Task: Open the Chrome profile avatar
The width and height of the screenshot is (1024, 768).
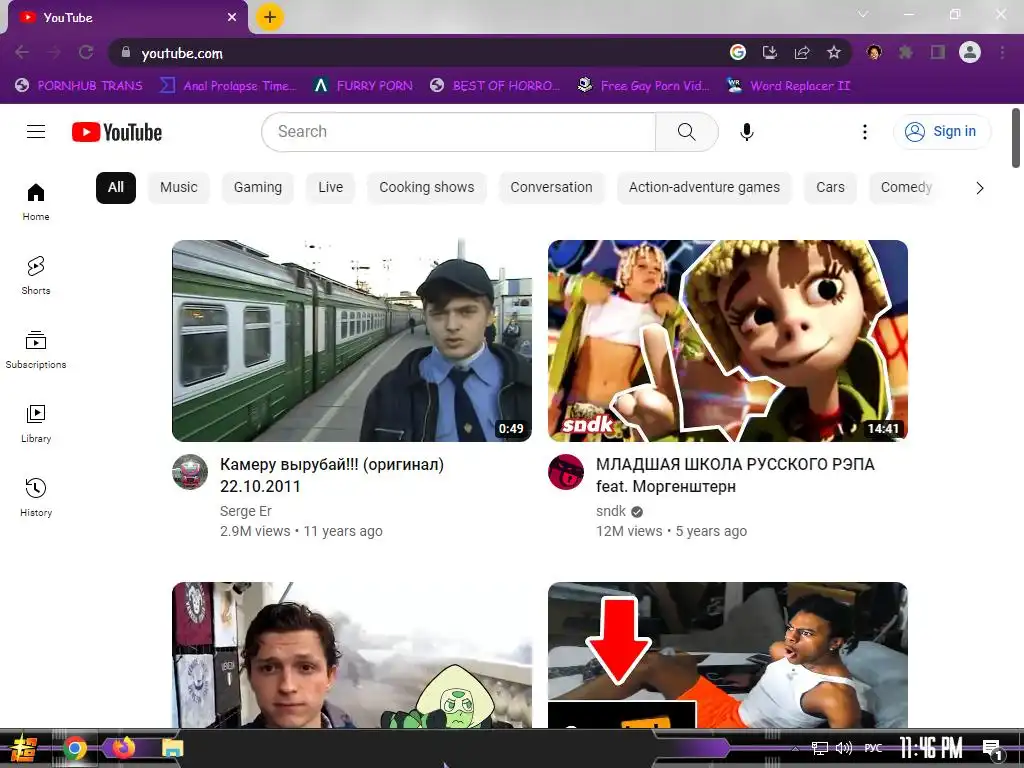Action: click(x=970, y=52)
